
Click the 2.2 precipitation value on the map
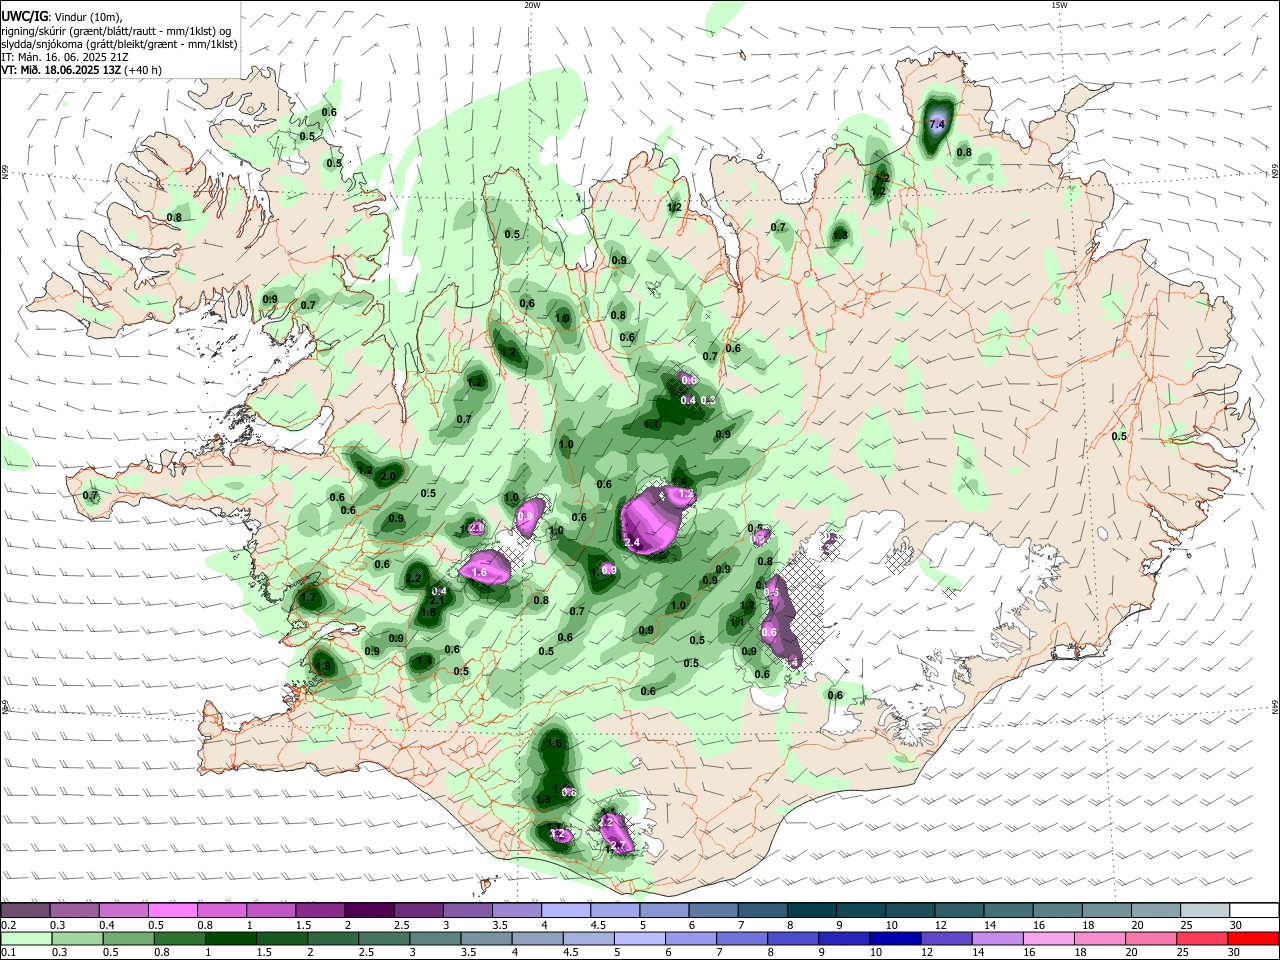[x=414, y=578]
